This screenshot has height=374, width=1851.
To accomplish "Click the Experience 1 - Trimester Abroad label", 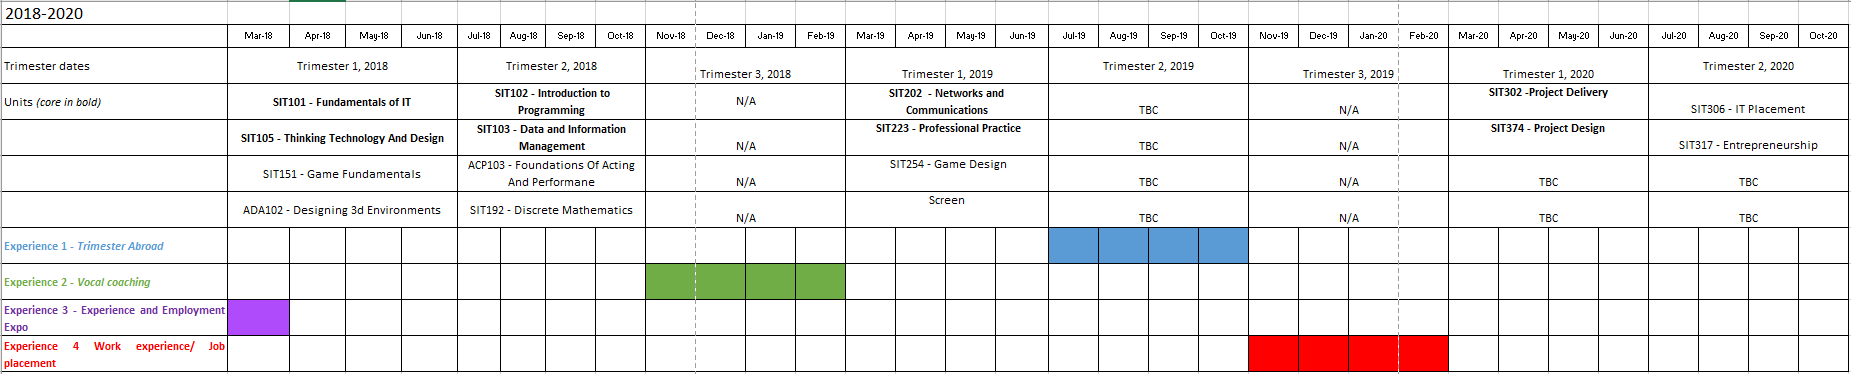I will (x=84, y=246).
